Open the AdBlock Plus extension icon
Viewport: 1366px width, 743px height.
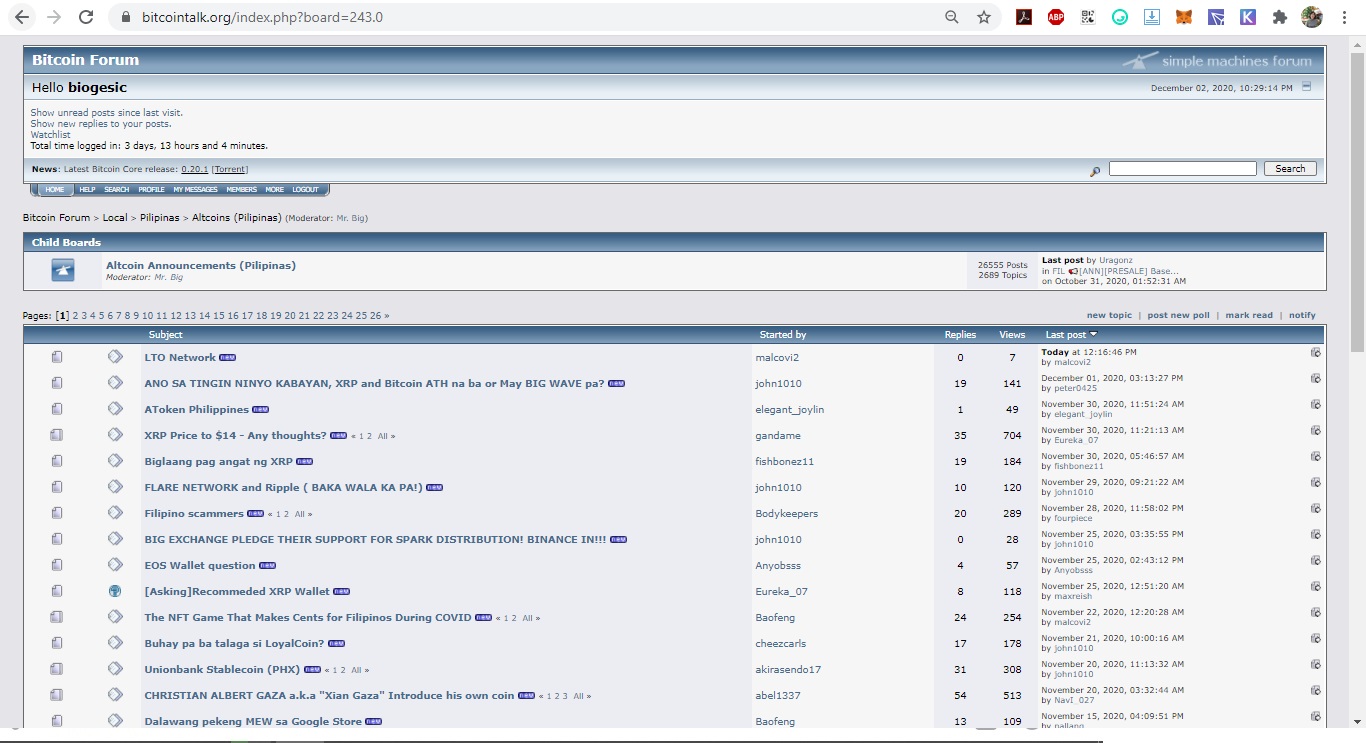point(1056,17)
